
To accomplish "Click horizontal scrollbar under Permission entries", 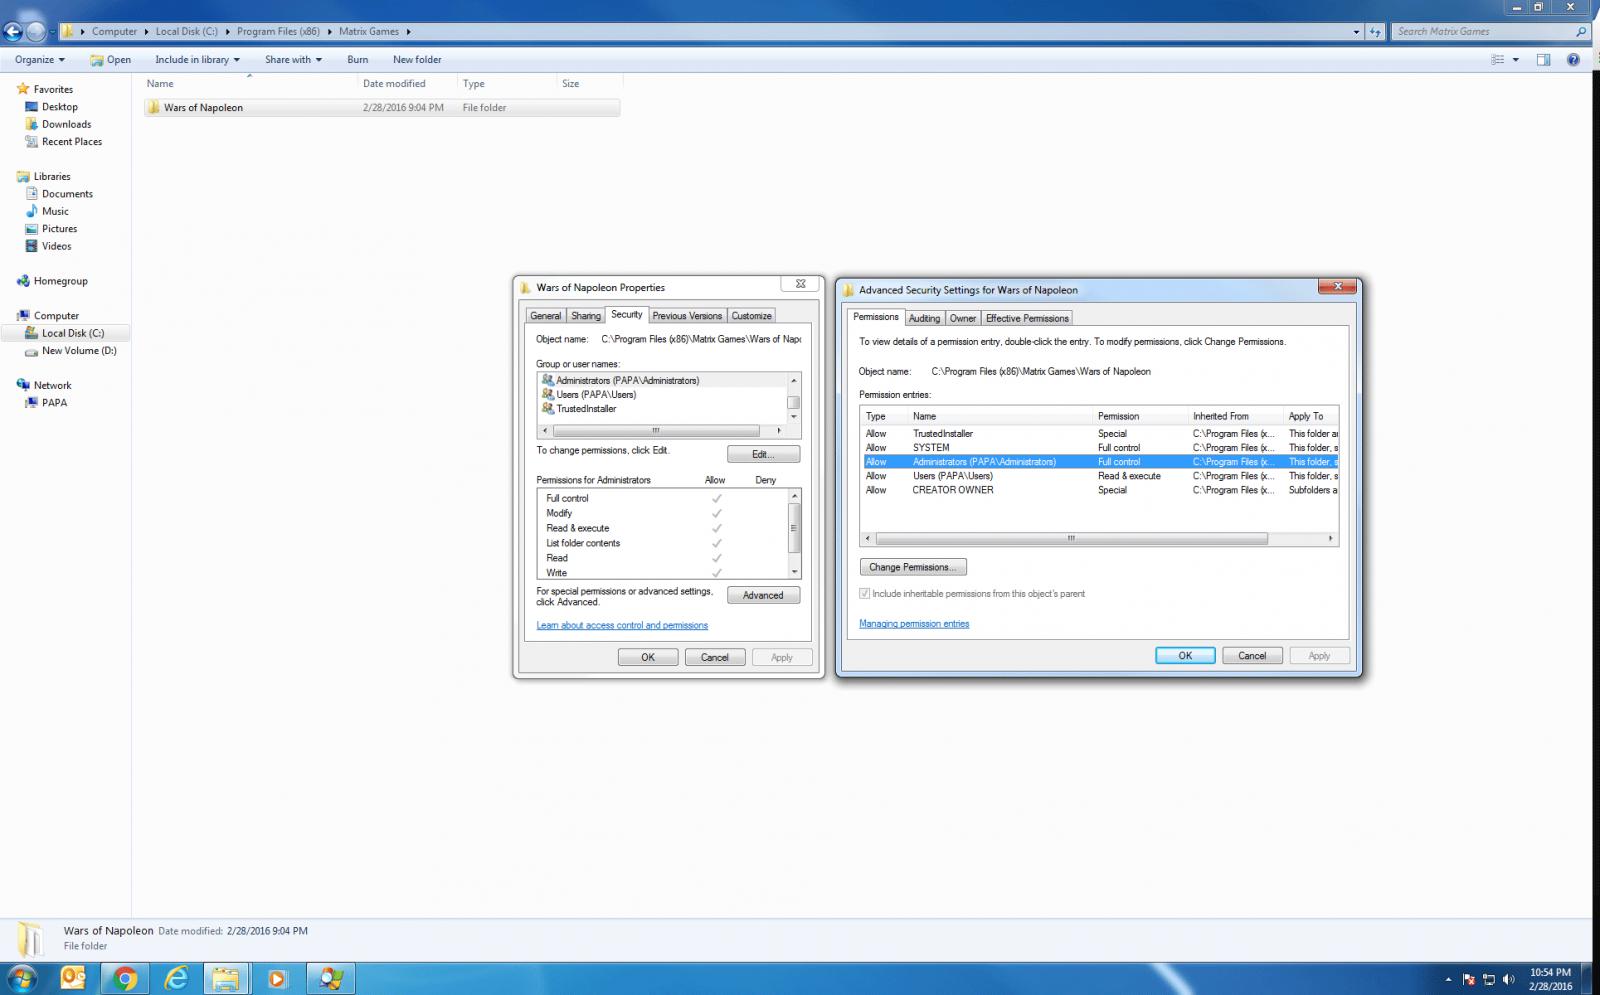I will (1070, 539).
